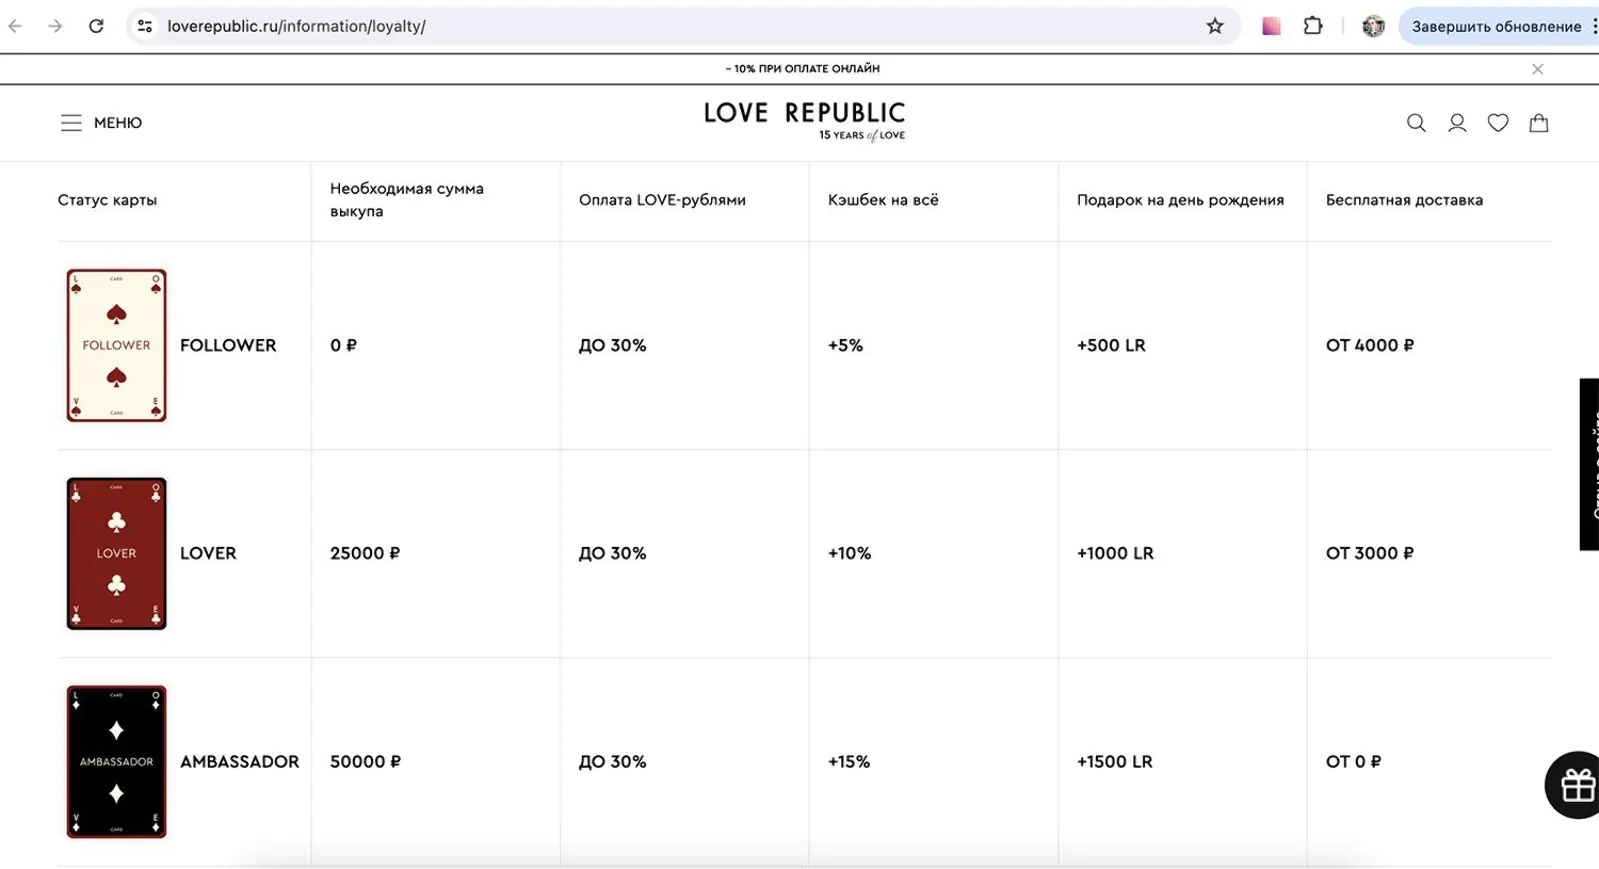Click the AMBASSADOR card image
The image size is (1599, 869).
(x=116, y=761)
